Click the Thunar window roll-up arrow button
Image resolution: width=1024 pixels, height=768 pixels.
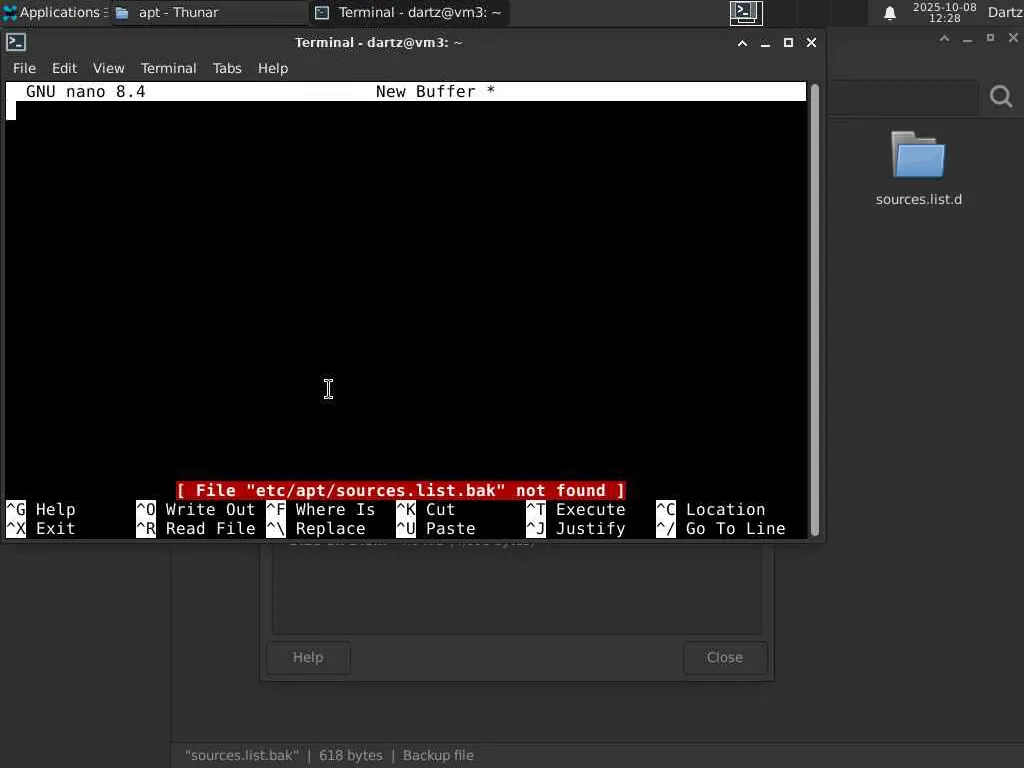944,39
